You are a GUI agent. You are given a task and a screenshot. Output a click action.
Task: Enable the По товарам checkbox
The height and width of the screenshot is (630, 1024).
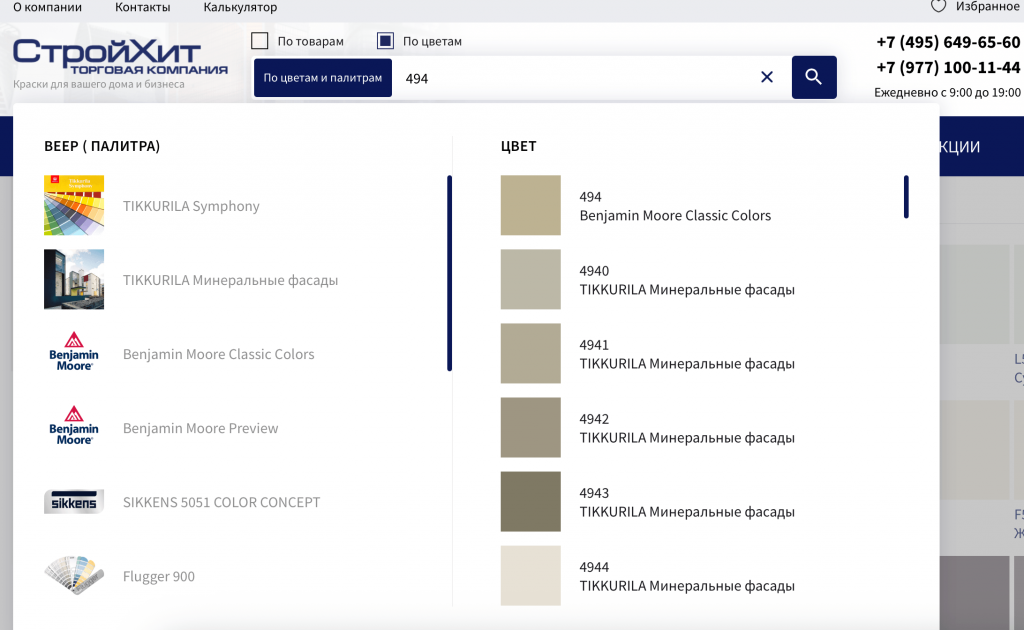(x=260, y=40)
